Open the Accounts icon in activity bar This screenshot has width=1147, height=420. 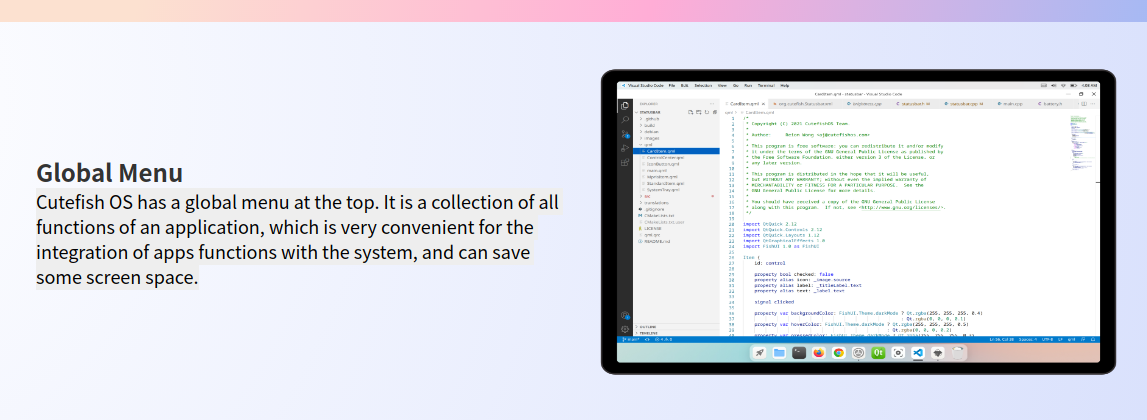(x=625, y=315)
